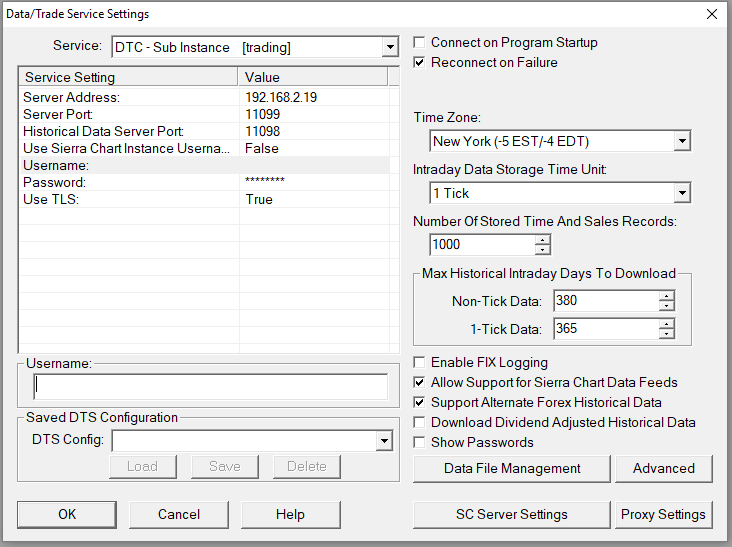This screenshot has height=547, width=732.
Task: Decrease 1-Tick Data days value
Action: [667, 334]
